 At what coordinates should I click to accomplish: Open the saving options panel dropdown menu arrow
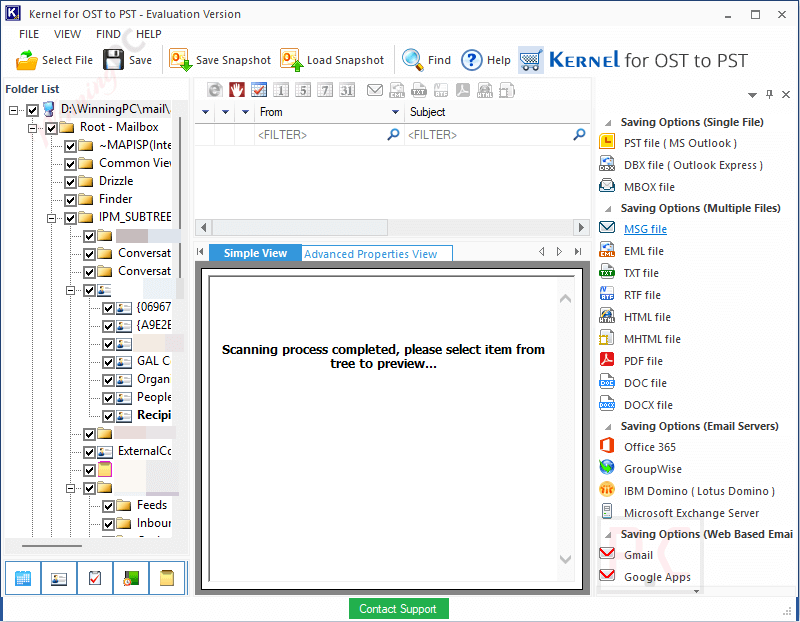752,95
